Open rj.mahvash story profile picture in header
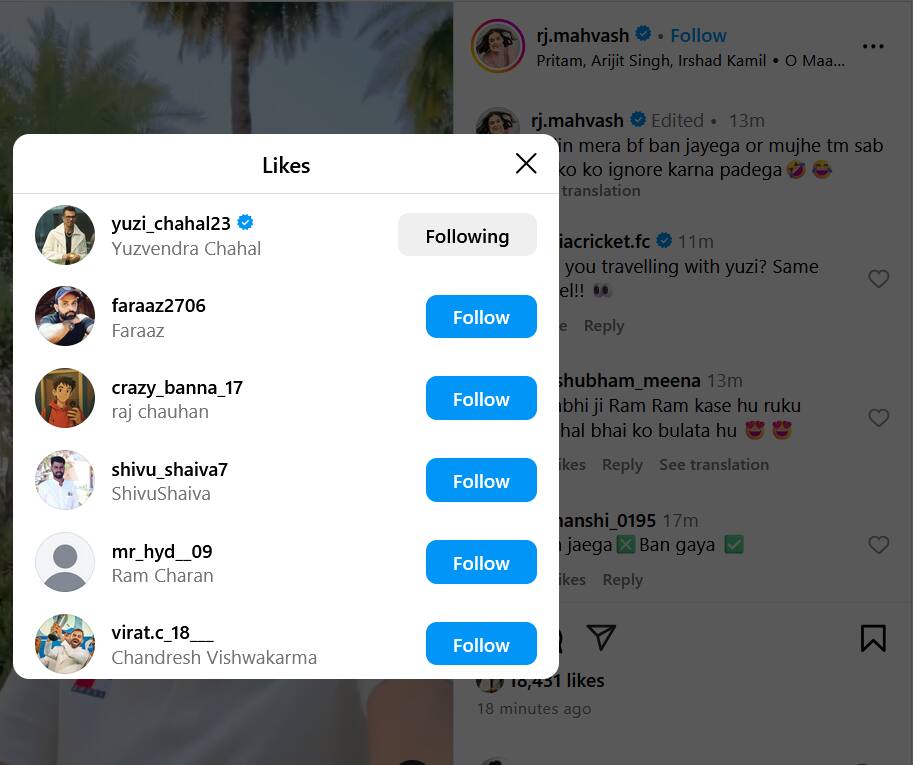Image resolution: width=913 pixels, height=765 pixels. coord(497,45)
